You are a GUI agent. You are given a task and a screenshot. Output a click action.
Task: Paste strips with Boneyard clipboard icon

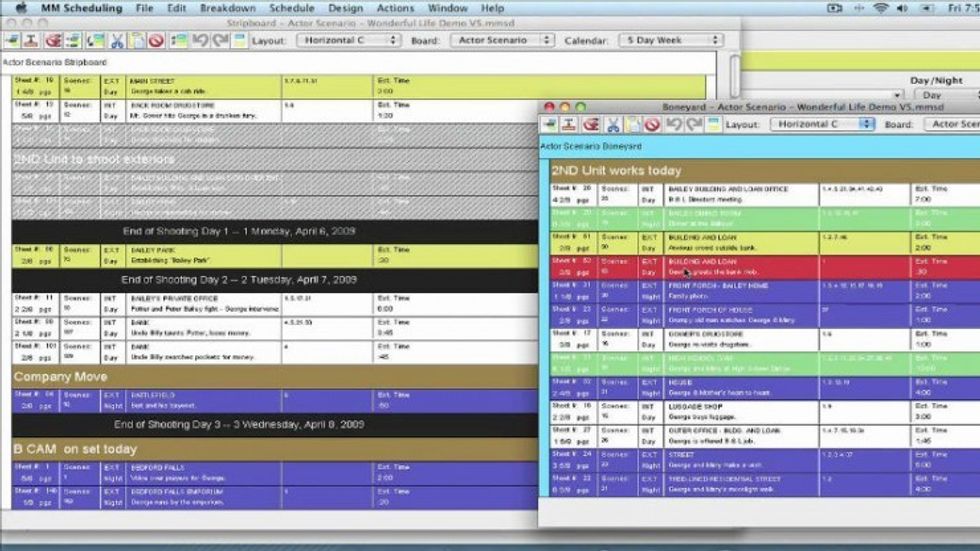pyautogui.click(x=632, y=124)
